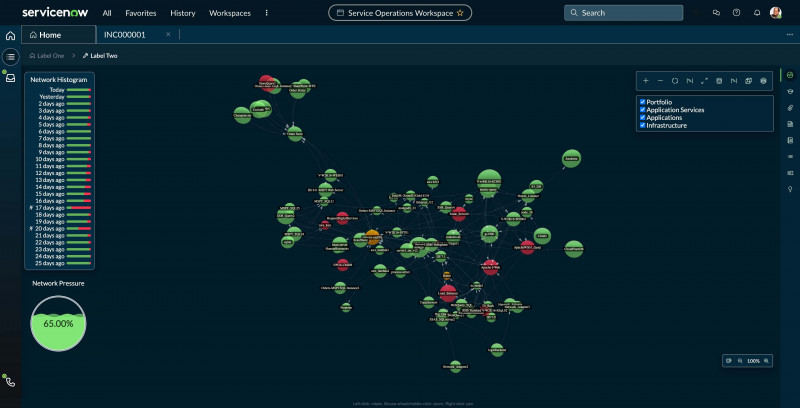
Task: Open the inbox icon in left sidebar
Action: pos(11,78)
